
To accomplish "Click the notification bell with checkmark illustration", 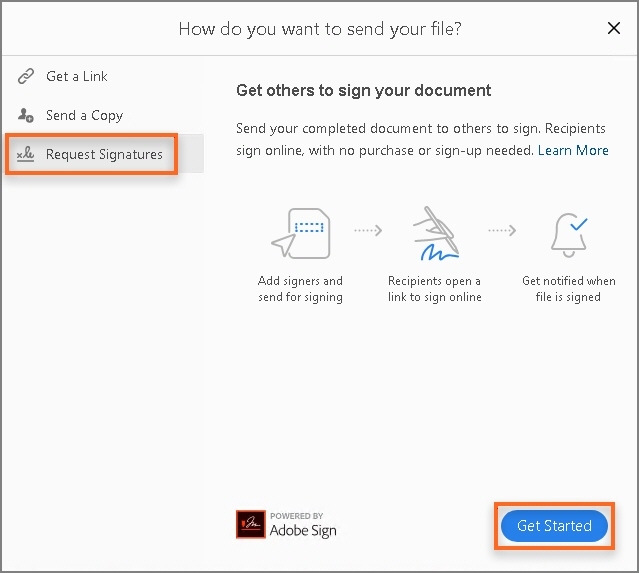I will tap(569, 232).
